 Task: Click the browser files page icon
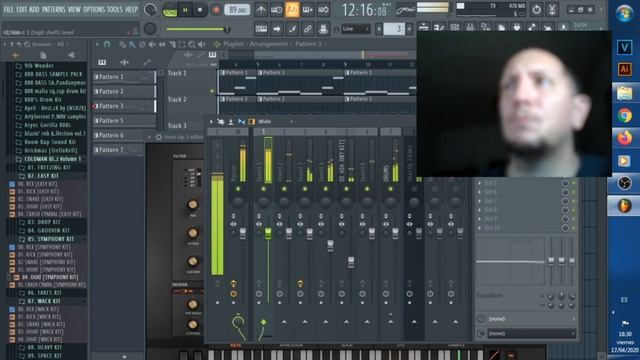coord(43,55)
